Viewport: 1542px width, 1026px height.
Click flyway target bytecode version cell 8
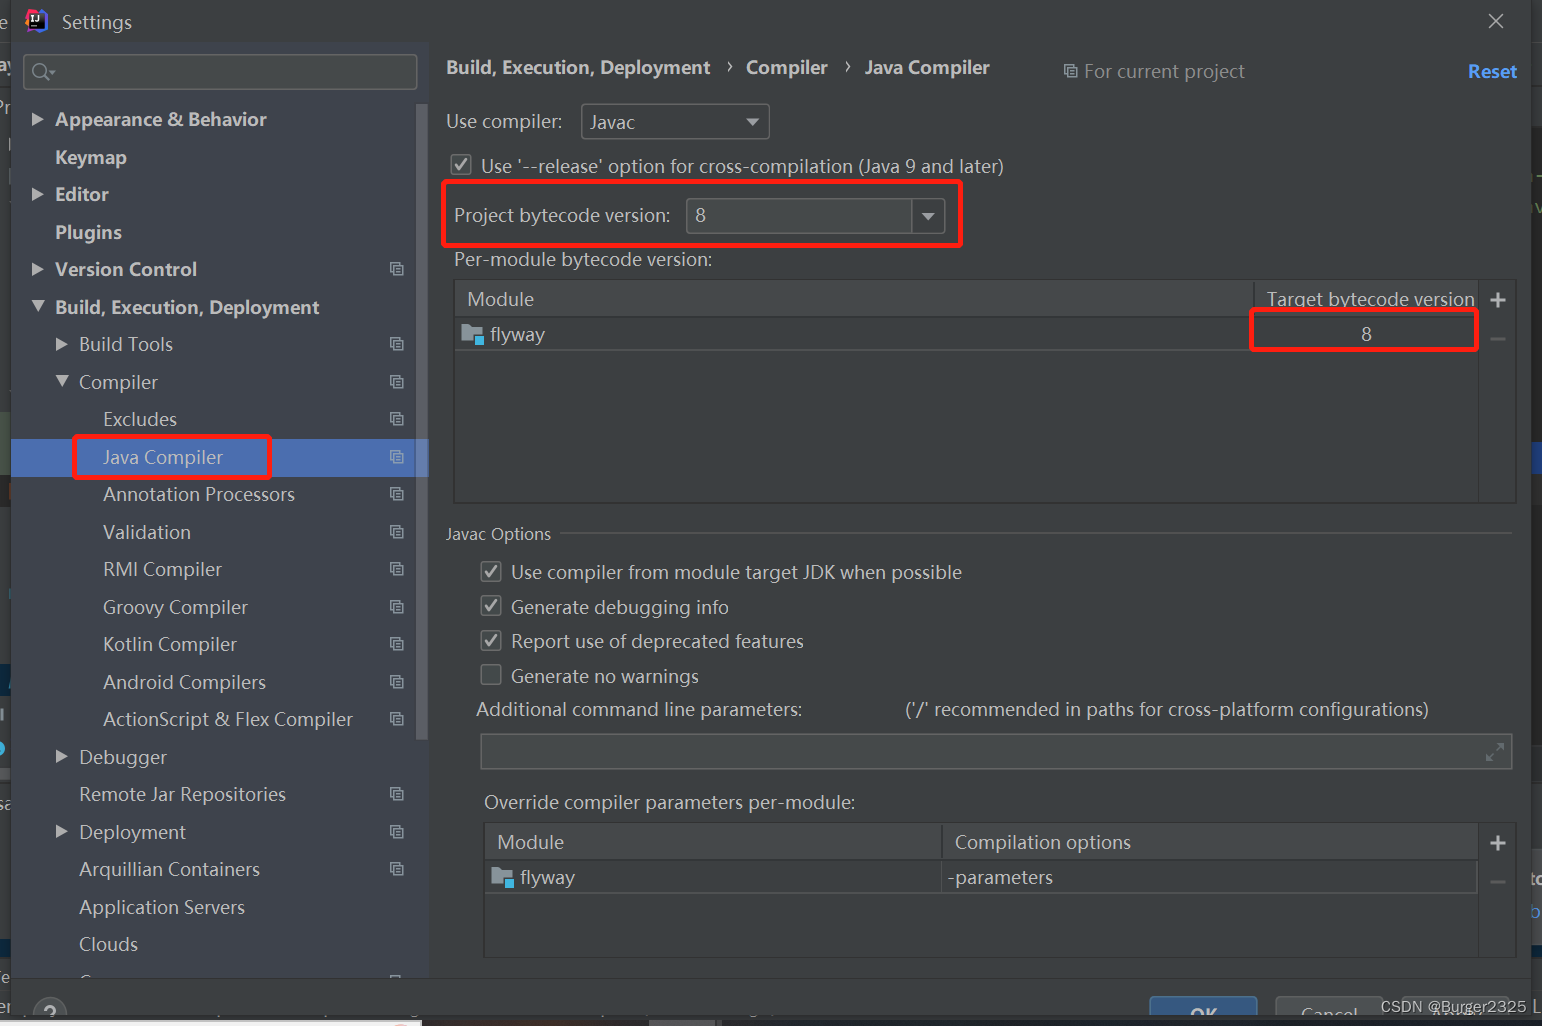pos(1365,334)
